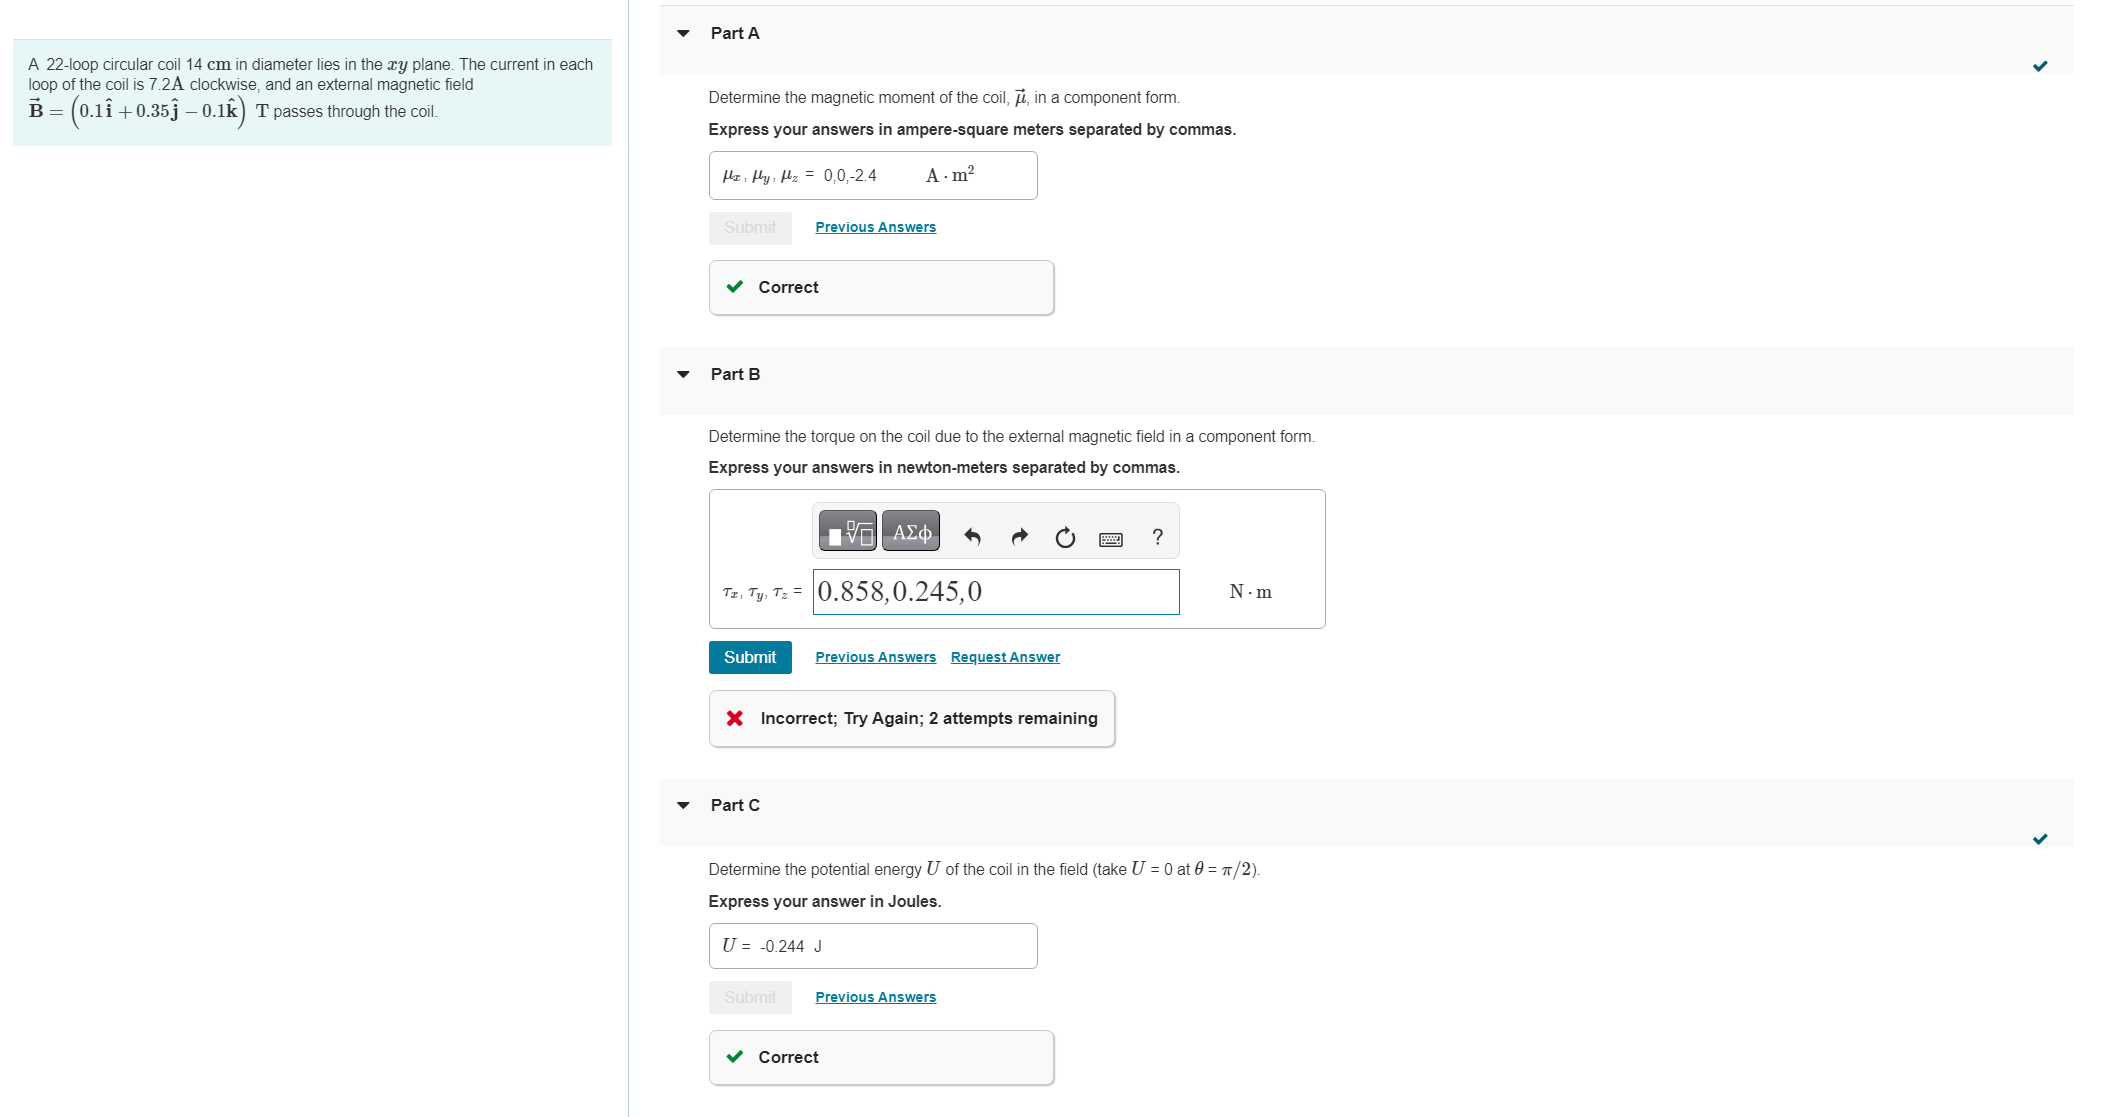Open the math templates tool
The width and height of the screenshot is (2113, 1117).
point(847,531)
